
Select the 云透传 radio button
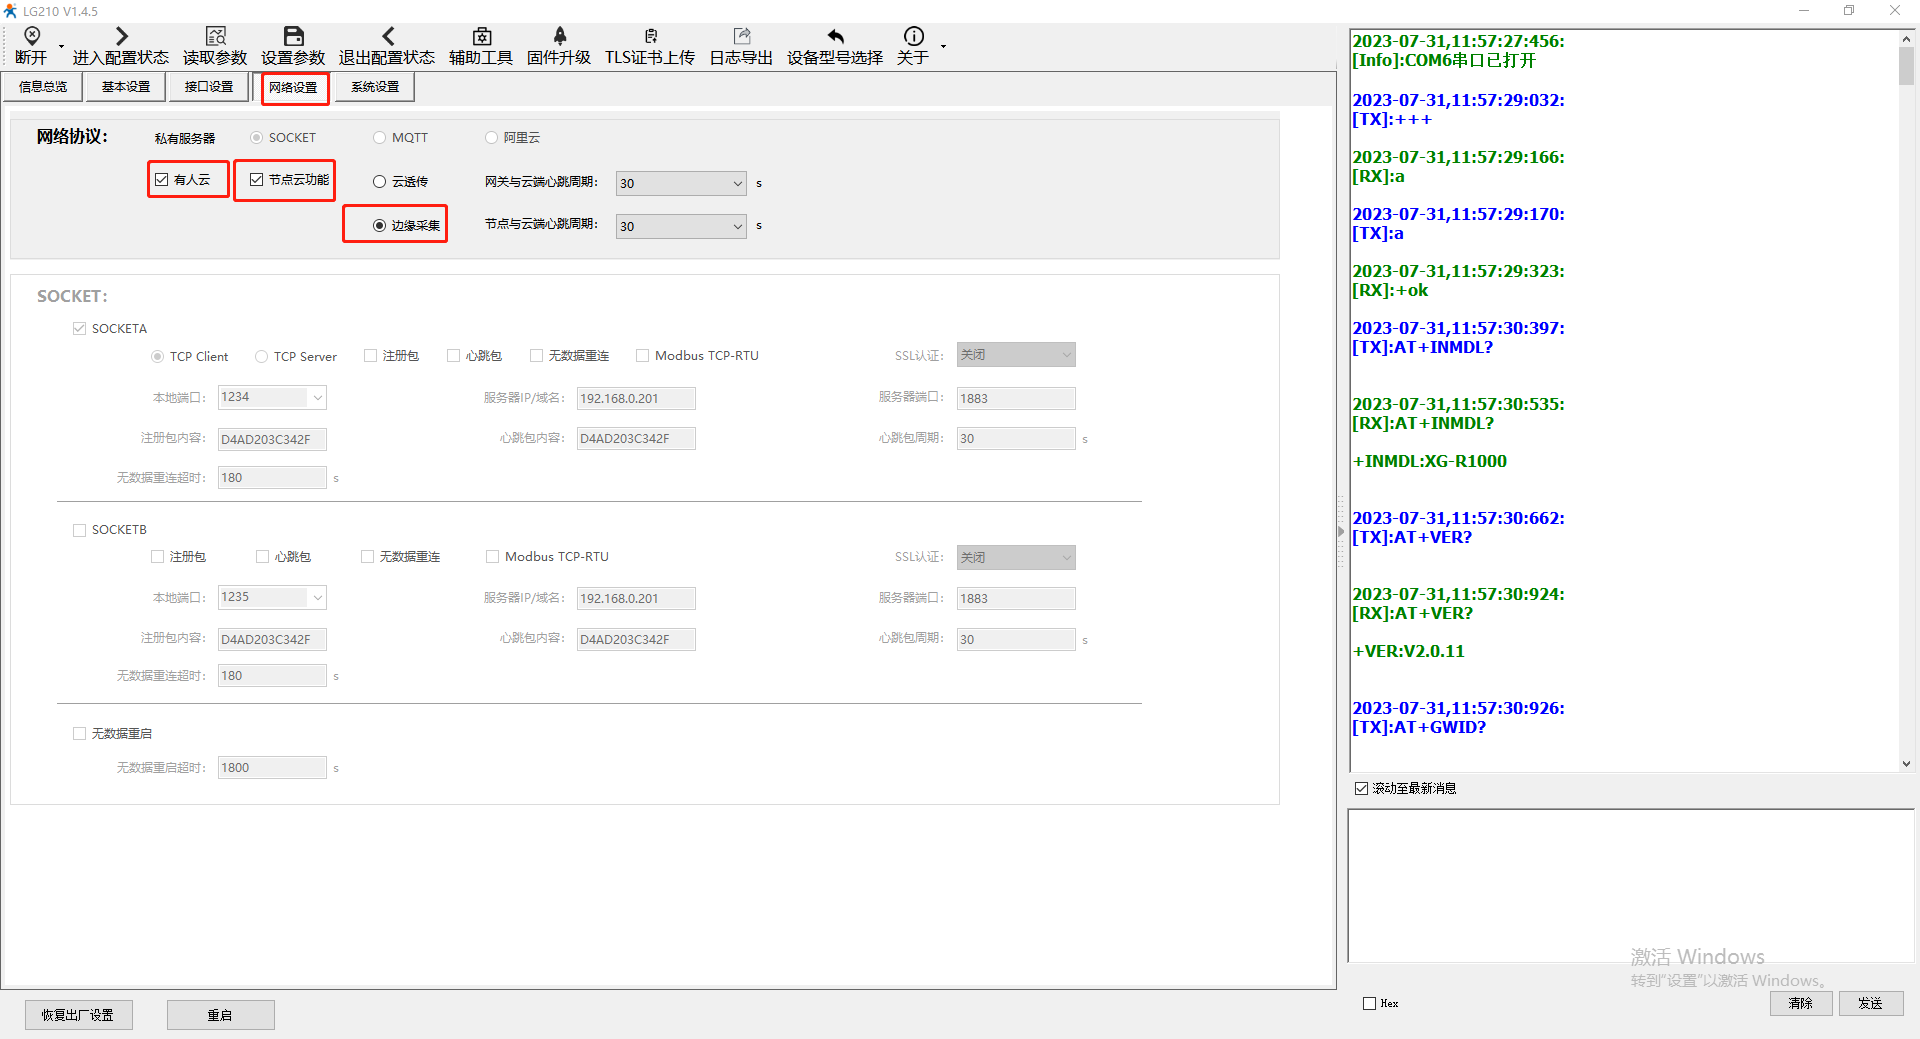tap(380, 182)
